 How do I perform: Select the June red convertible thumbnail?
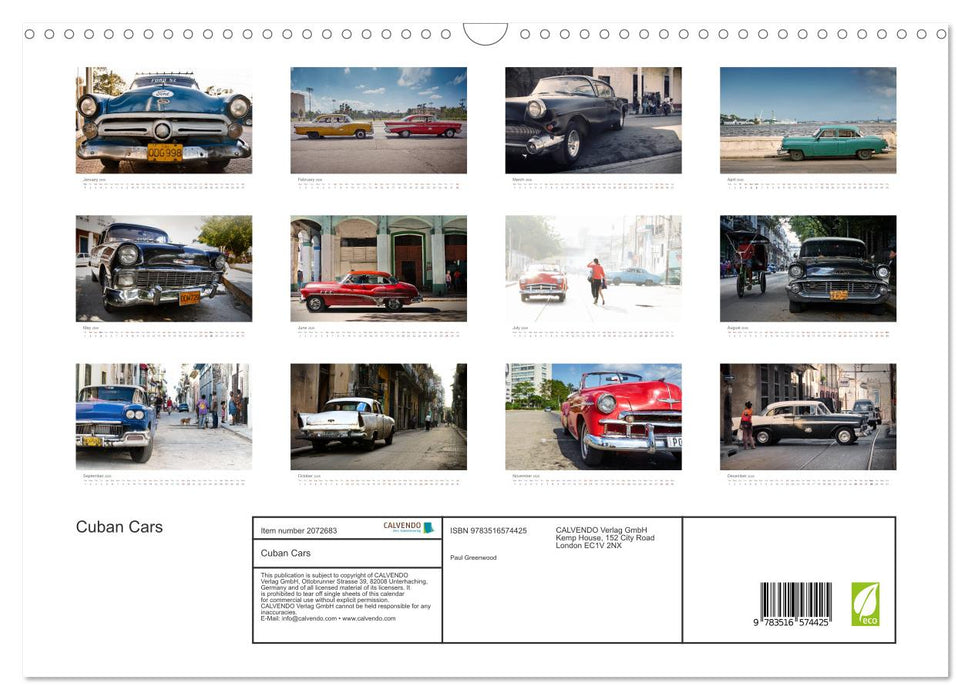(x=378, y=268)
